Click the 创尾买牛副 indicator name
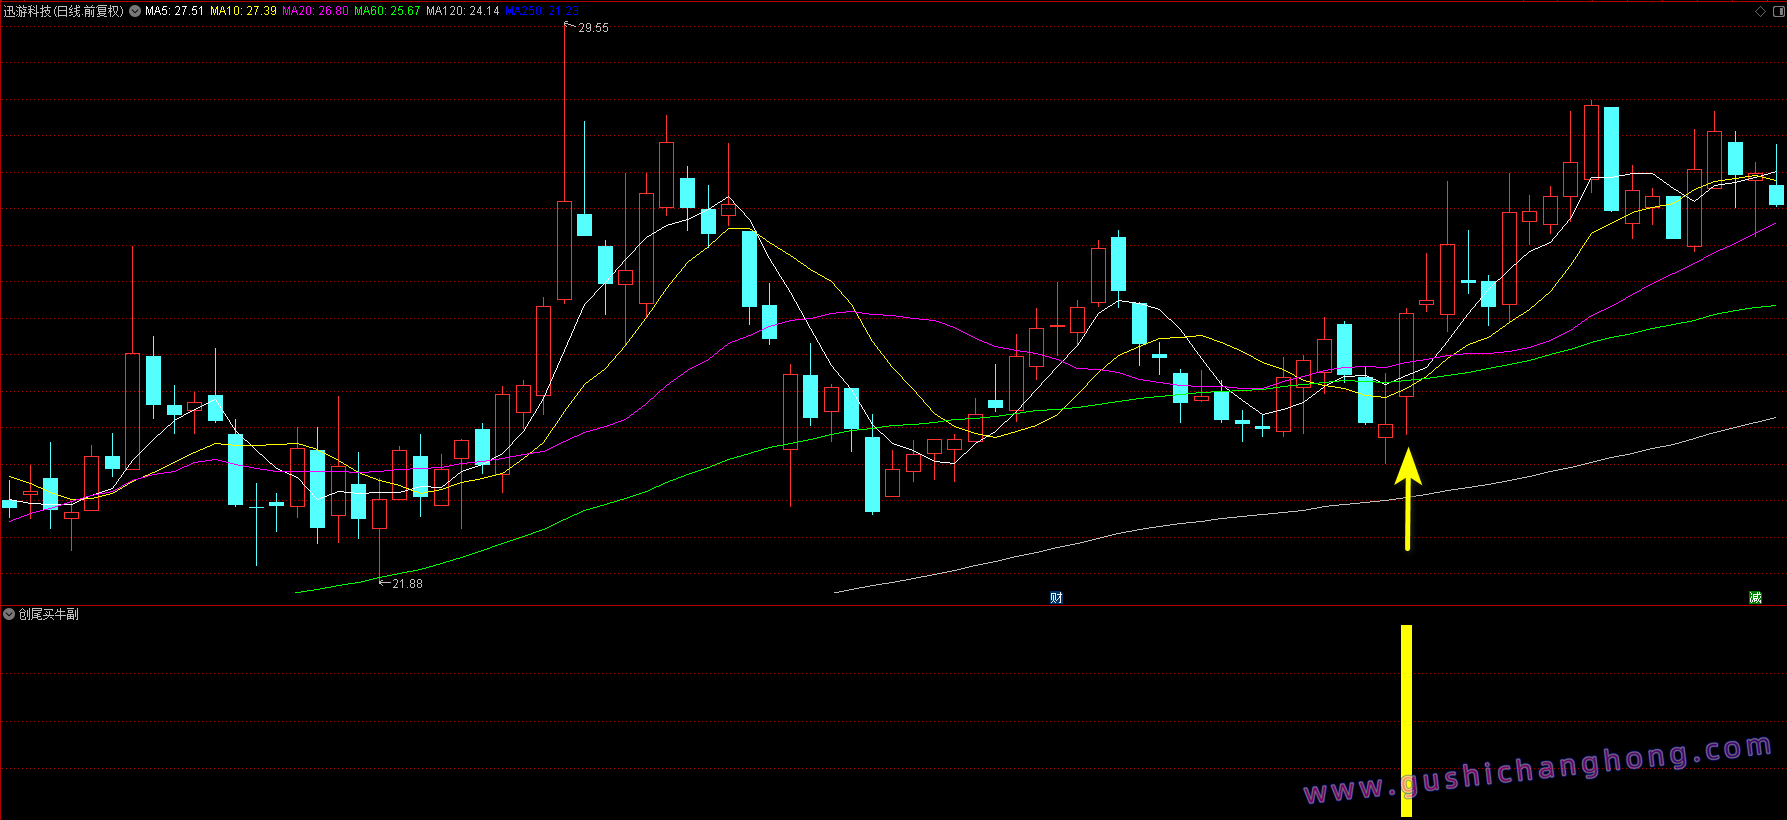Viewport: 1787px width, 820px height. 48,614
